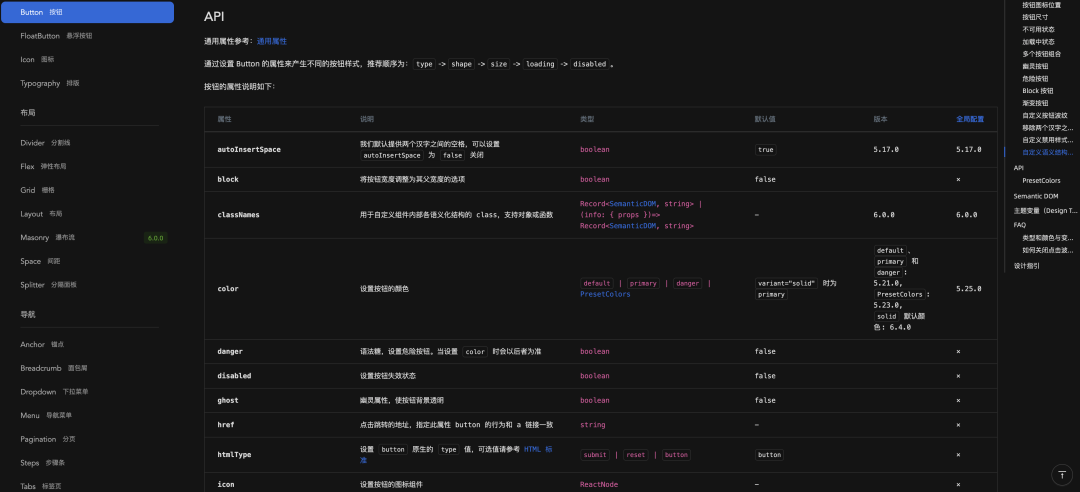Viewport: 1080px width, 492px height.
Task: Click the reset value tag in htmlType row
Action: 636,455
